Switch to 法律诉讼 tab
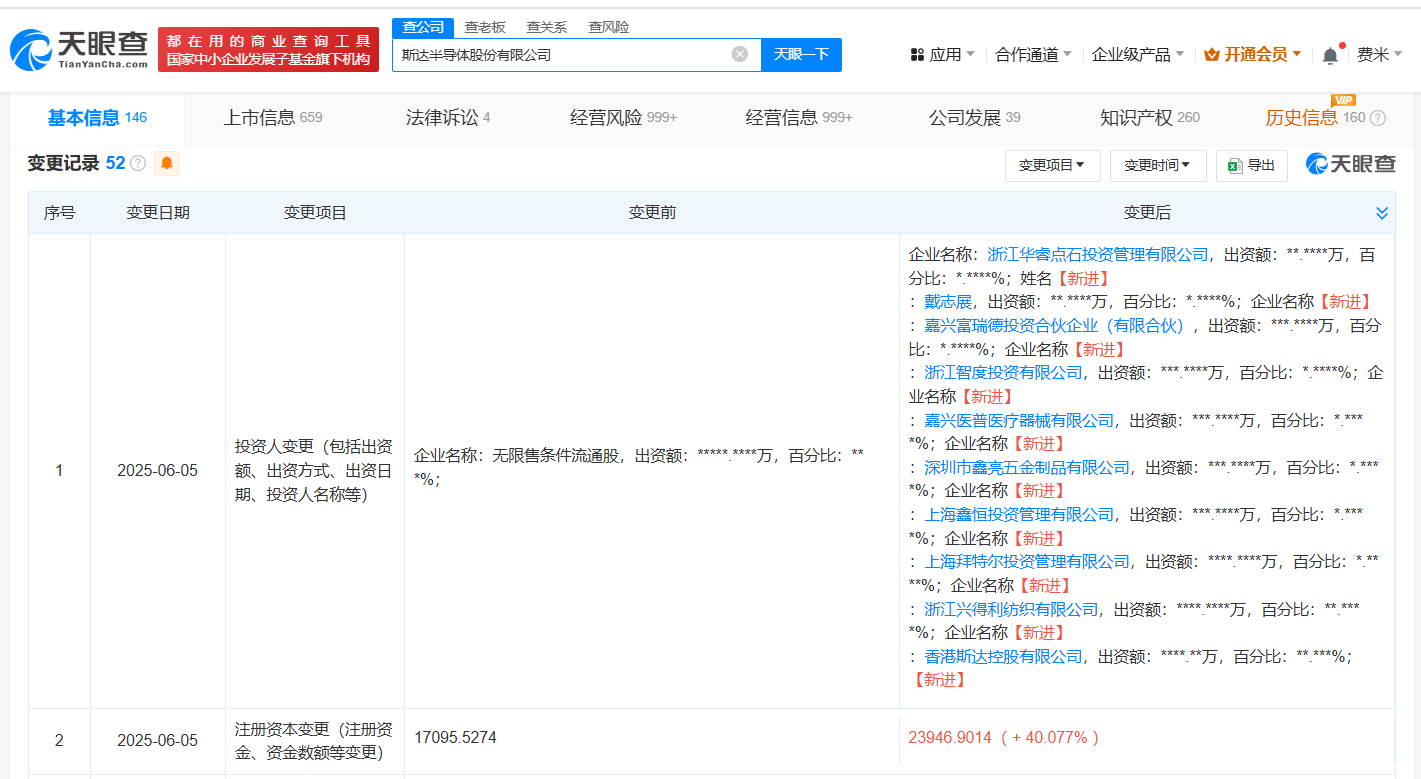Viewport: 1421px width, 779px height. 447,118
